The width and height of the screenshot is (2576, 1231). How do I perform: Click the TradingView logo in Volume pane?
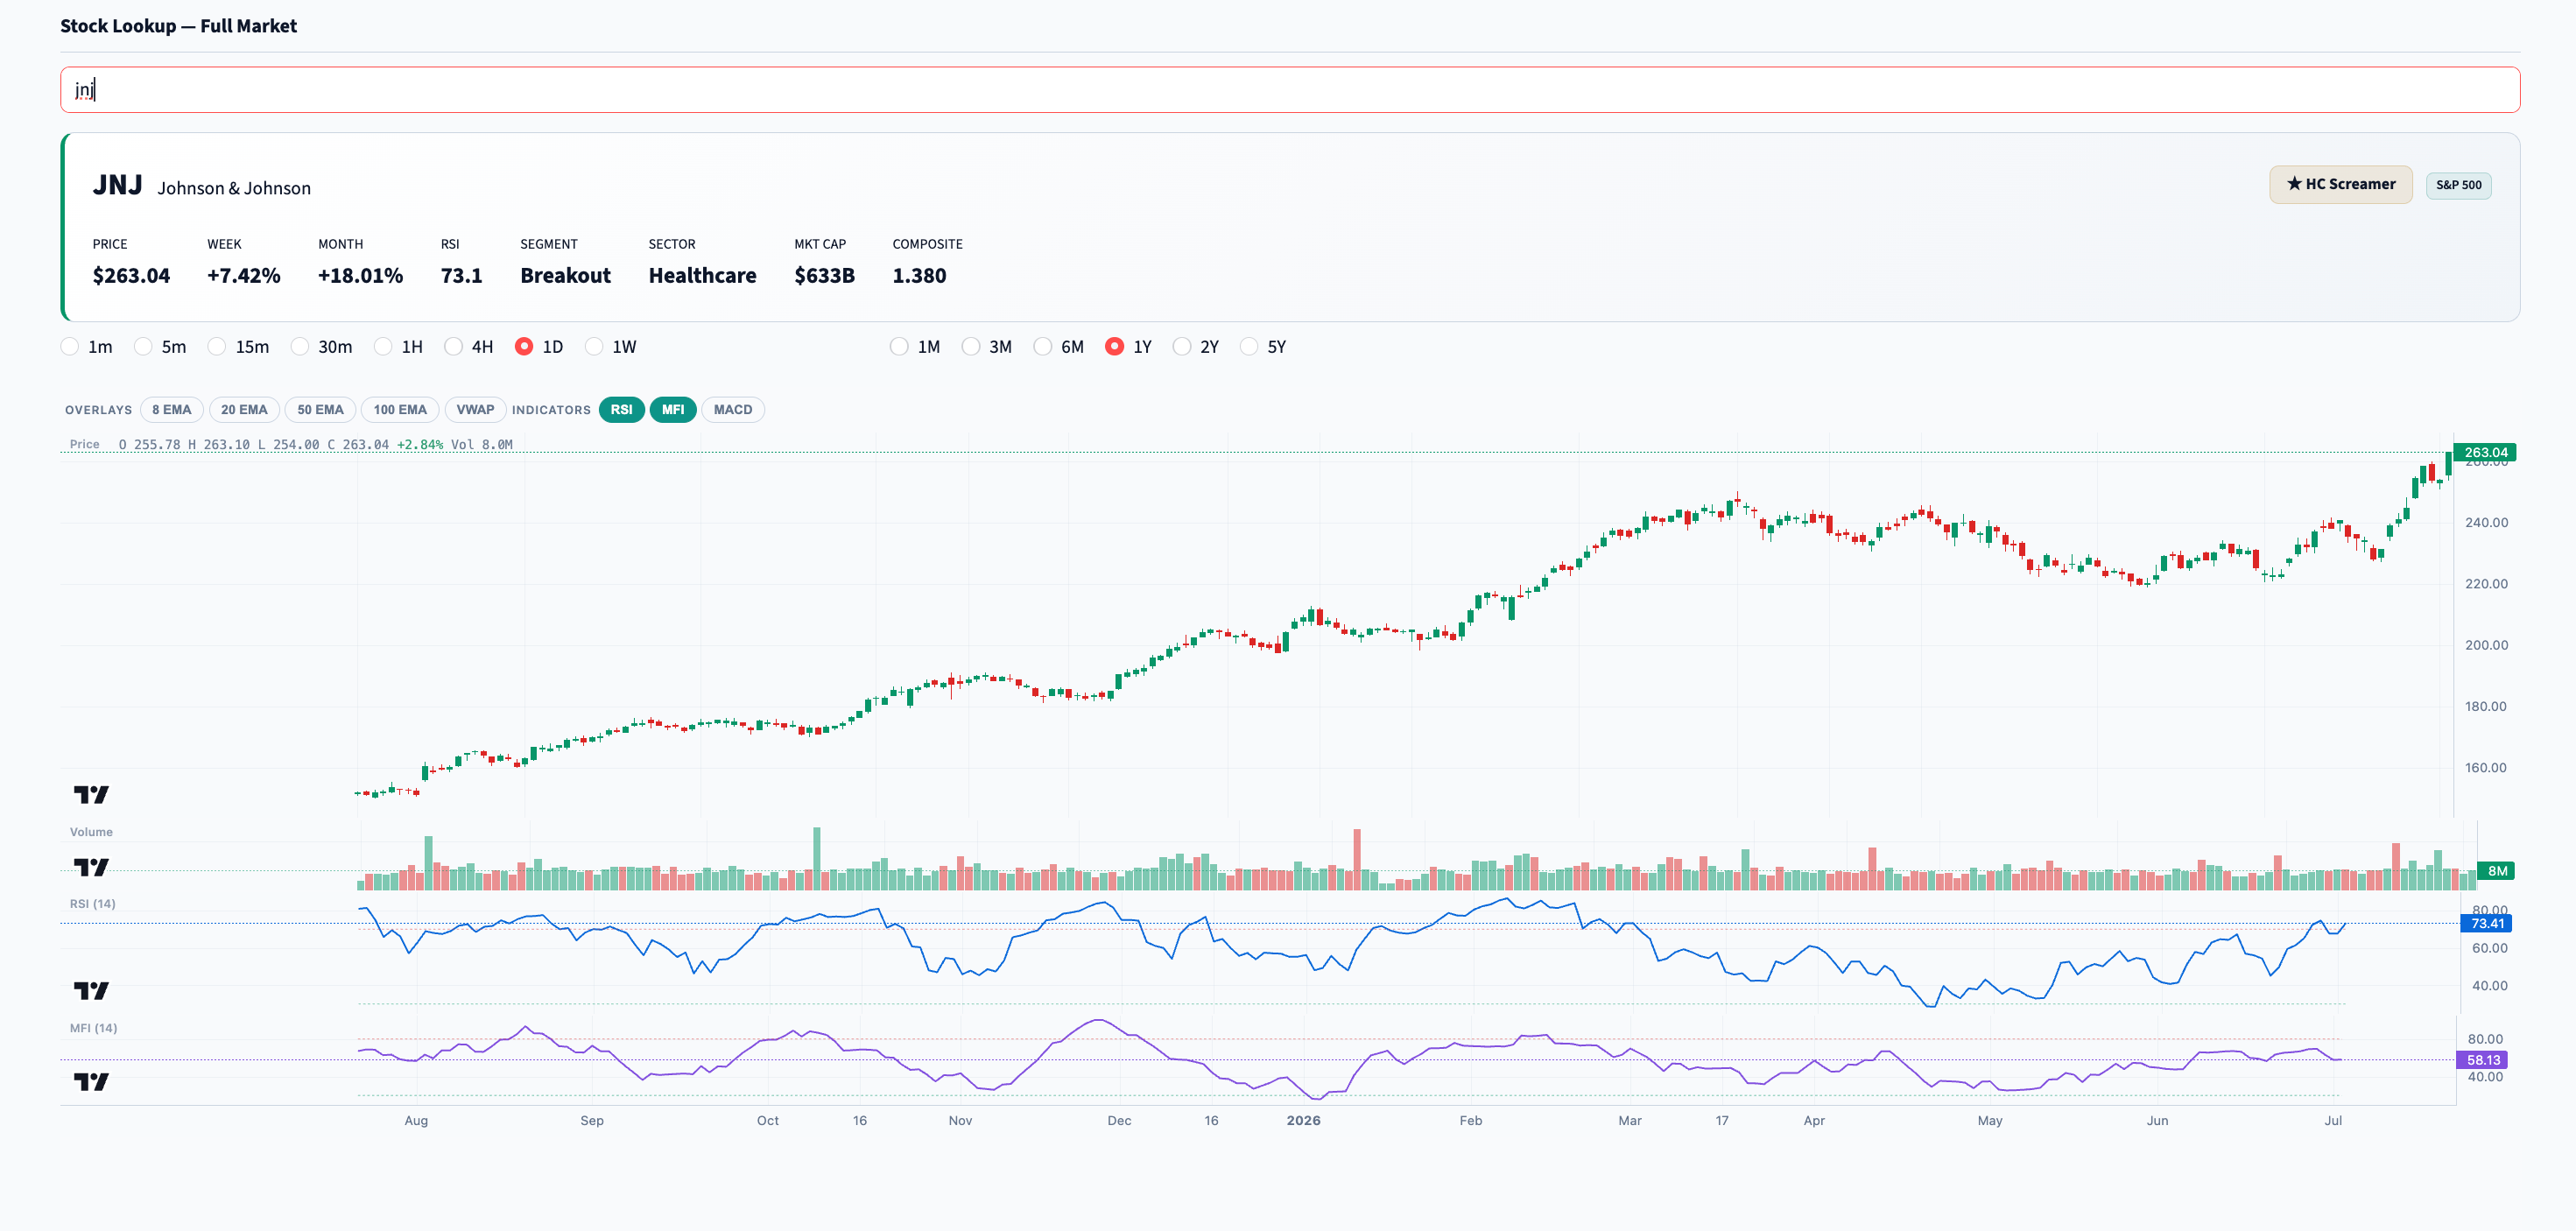(91, 866)
